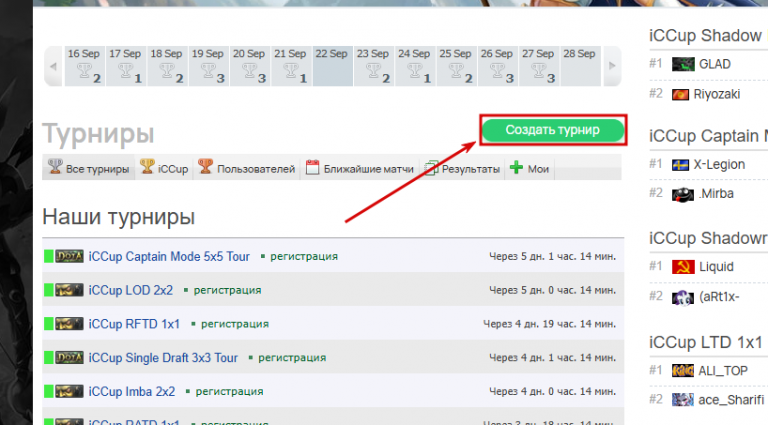Select 16 Sep in the calendar strip
768x425 pixels.
click(85, 66)
